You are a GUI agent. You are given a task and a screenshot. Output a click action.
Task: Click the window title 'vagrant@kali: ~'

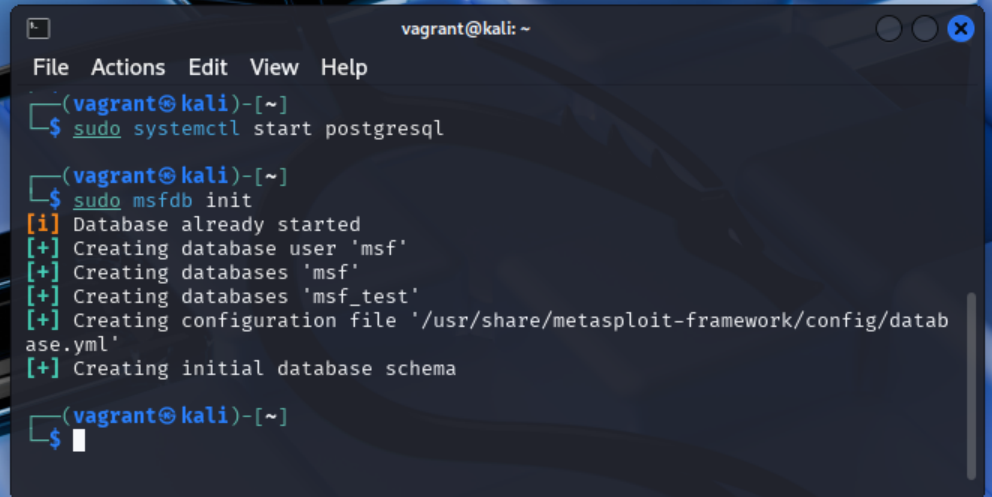pos(466,29)
